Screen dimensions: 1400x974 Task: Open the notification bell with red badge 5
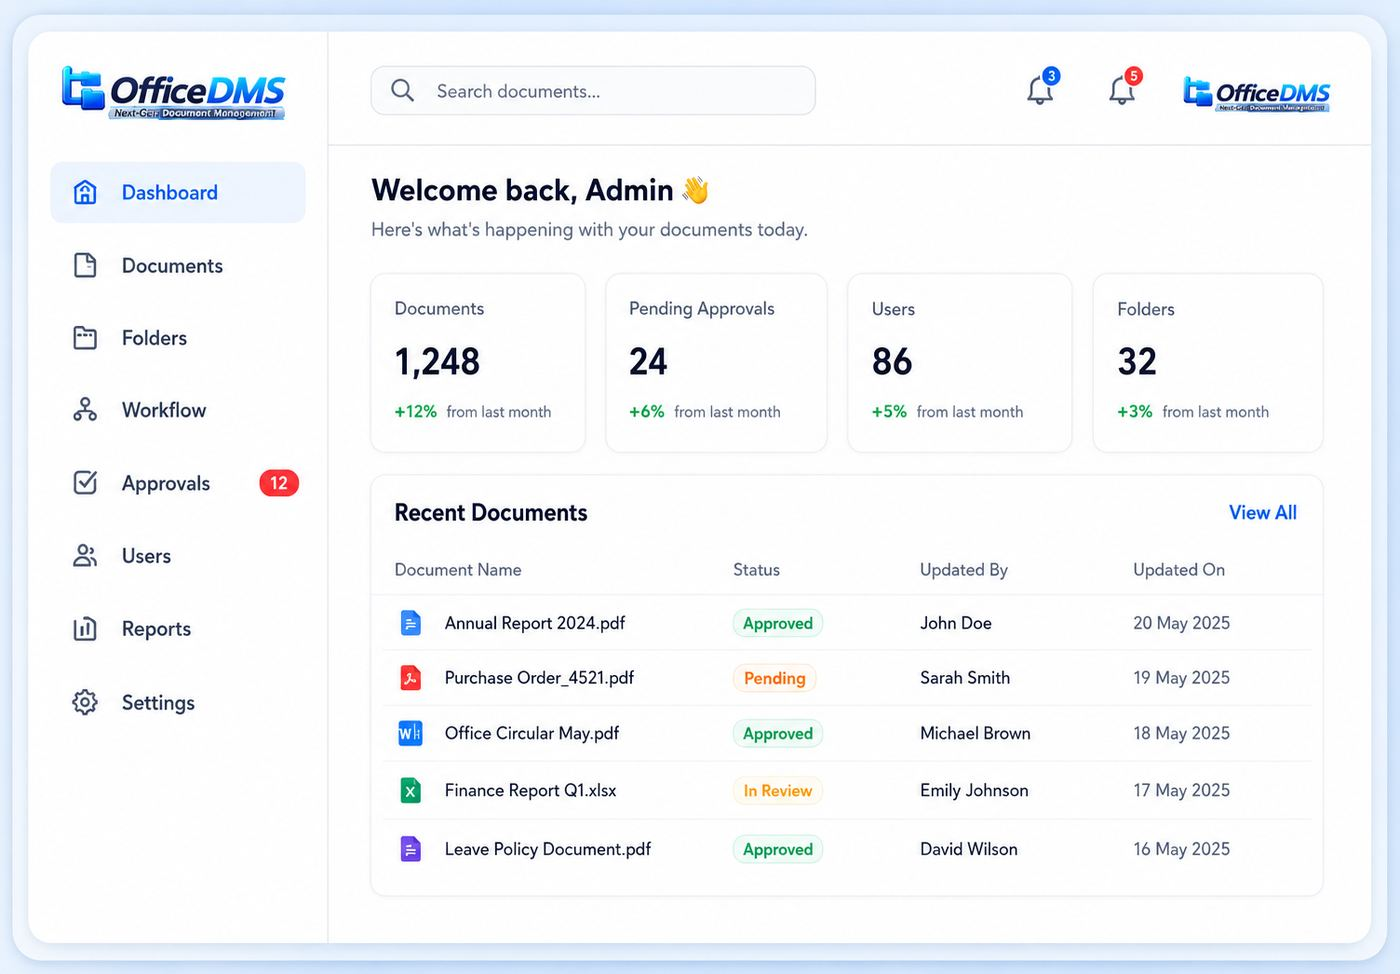point(1123,89)
